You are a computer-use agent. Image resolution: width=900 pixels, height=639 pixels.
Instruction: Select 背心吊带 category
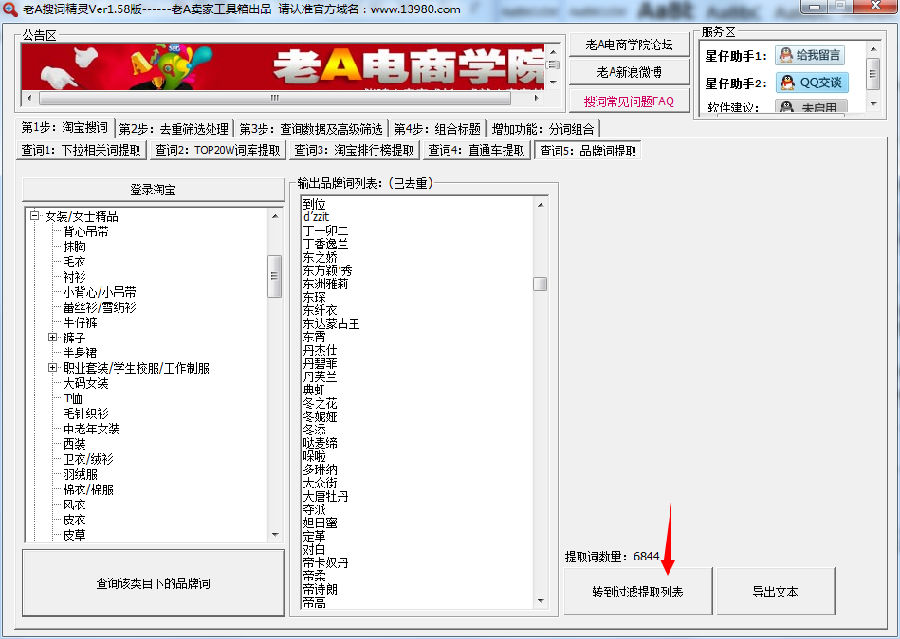click(86, 231)
